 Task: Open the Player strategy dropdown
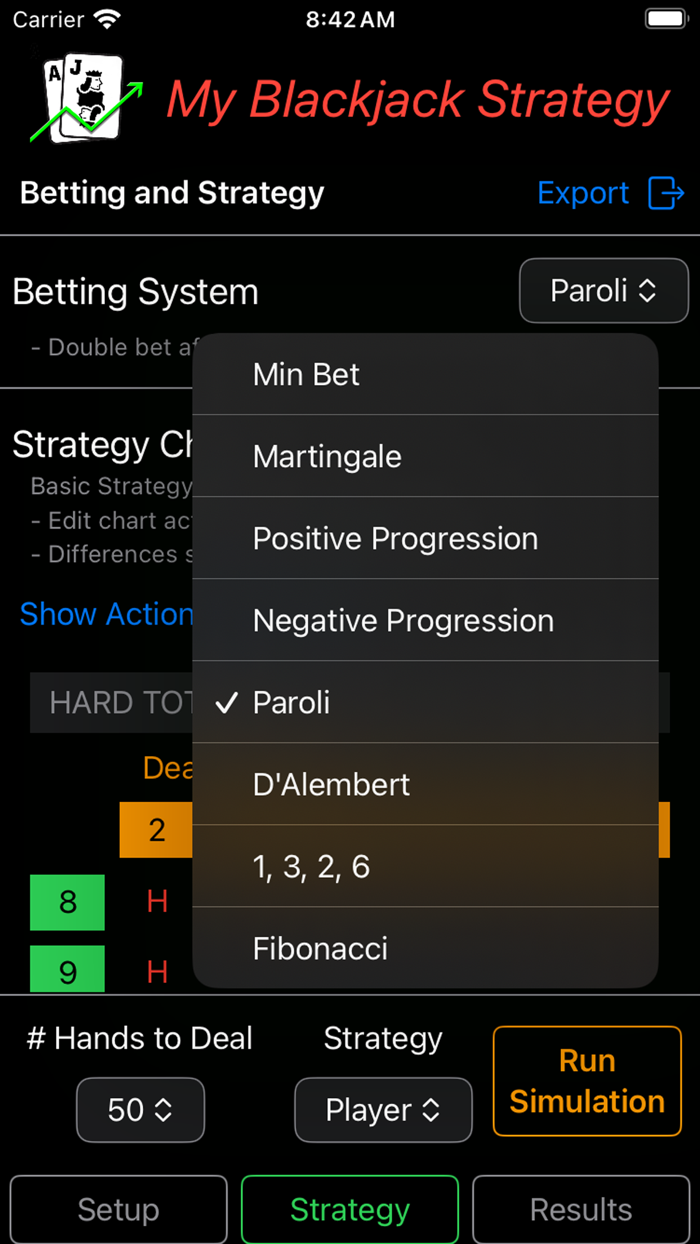[x=383, y=1110]
